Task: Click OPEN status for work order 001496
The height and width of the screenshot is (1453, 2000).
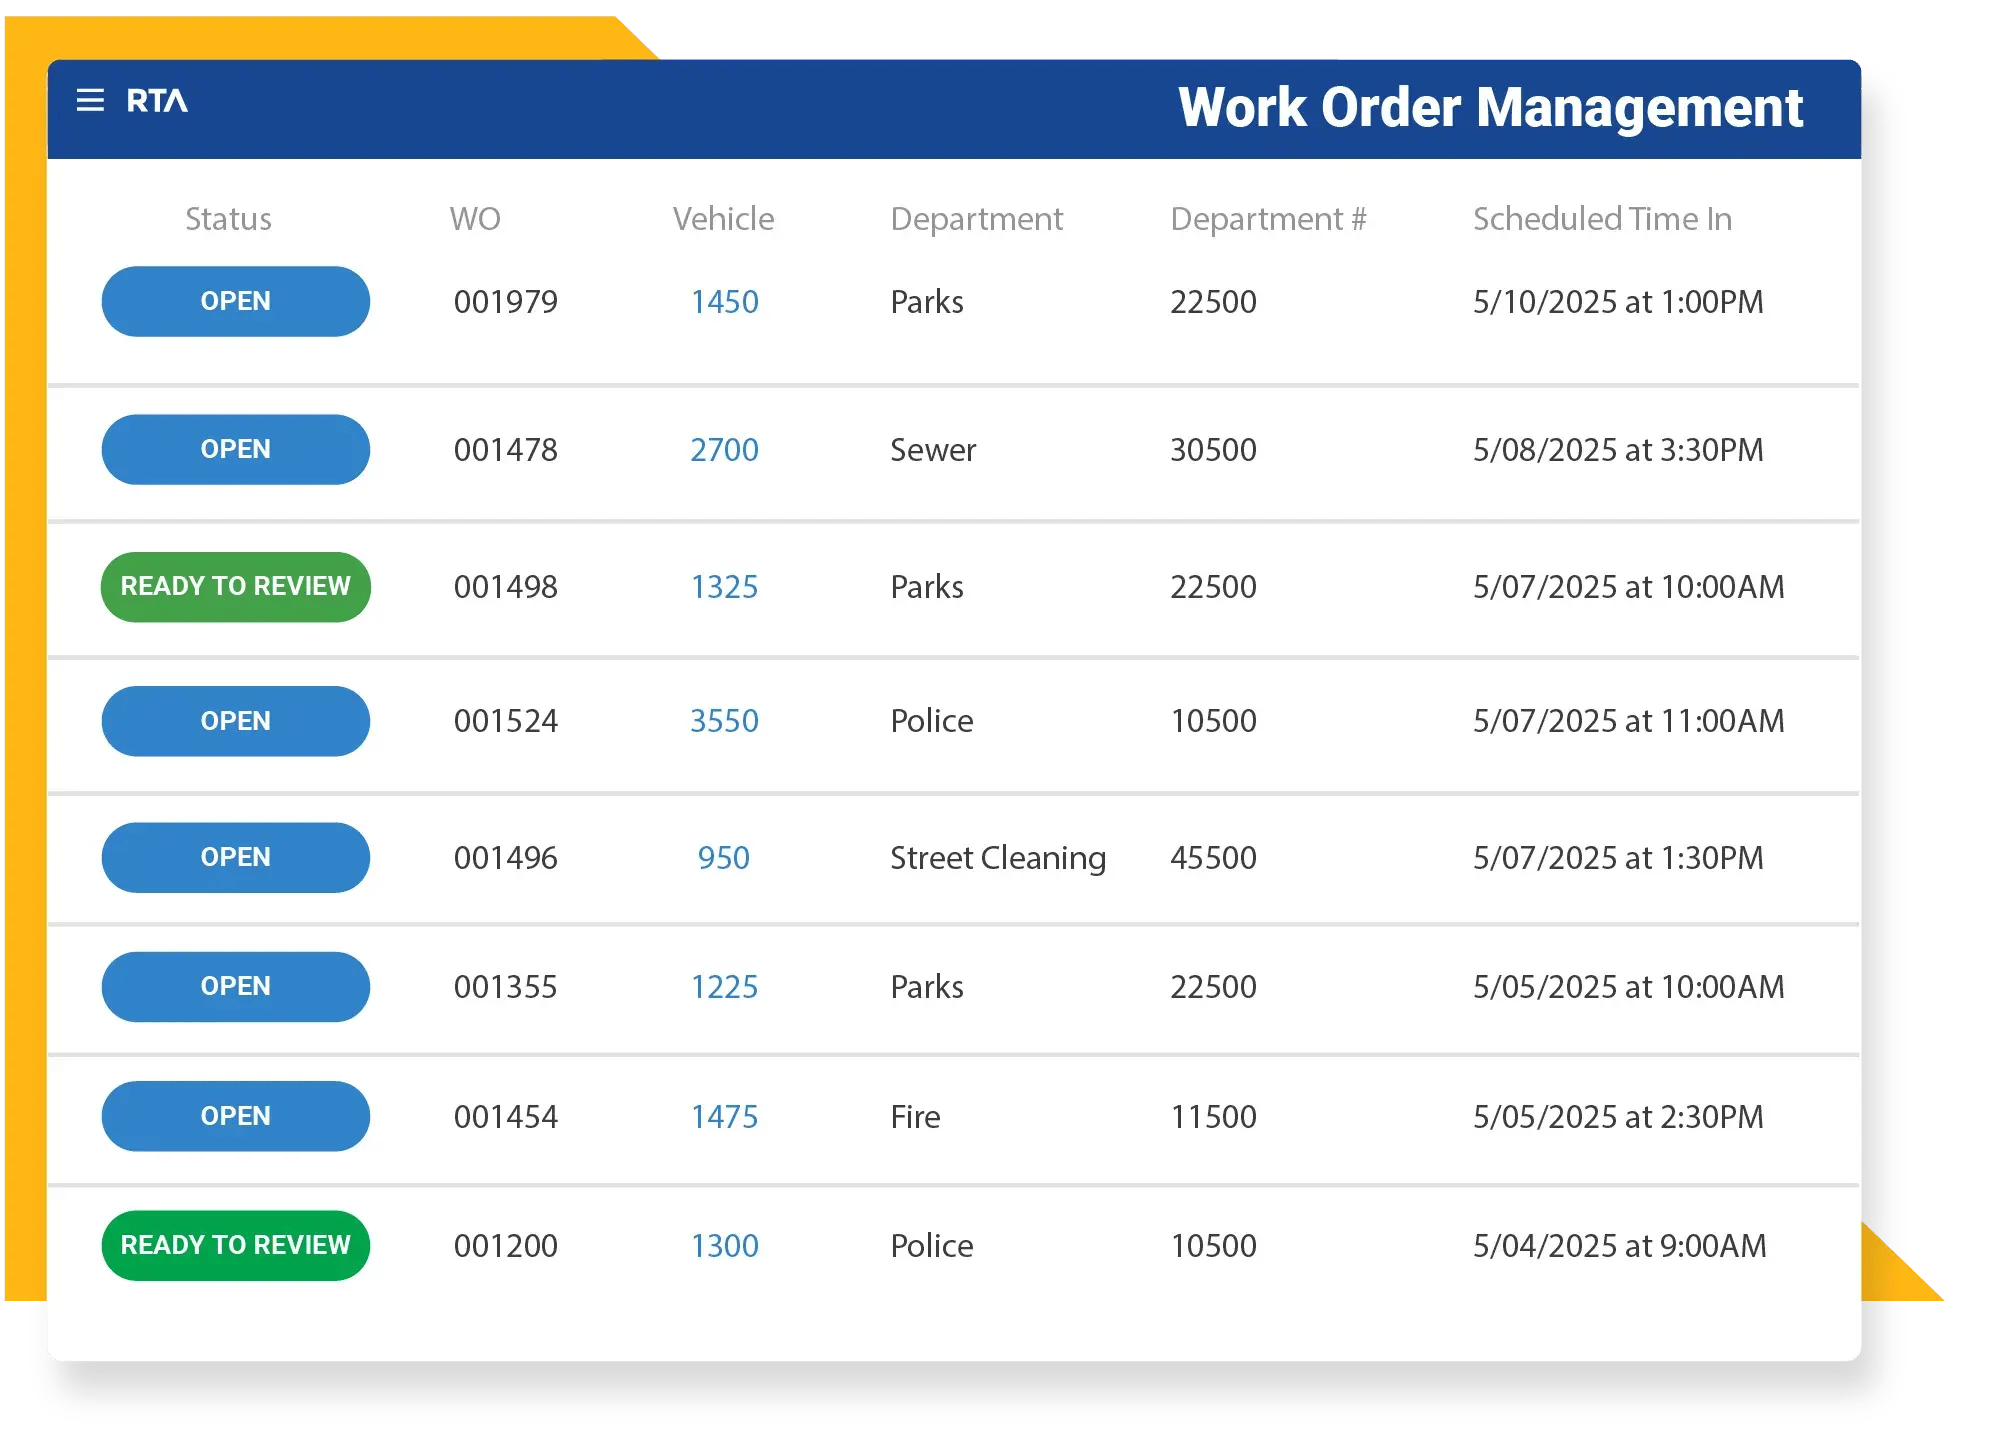Action: click(x=236, y=857)
